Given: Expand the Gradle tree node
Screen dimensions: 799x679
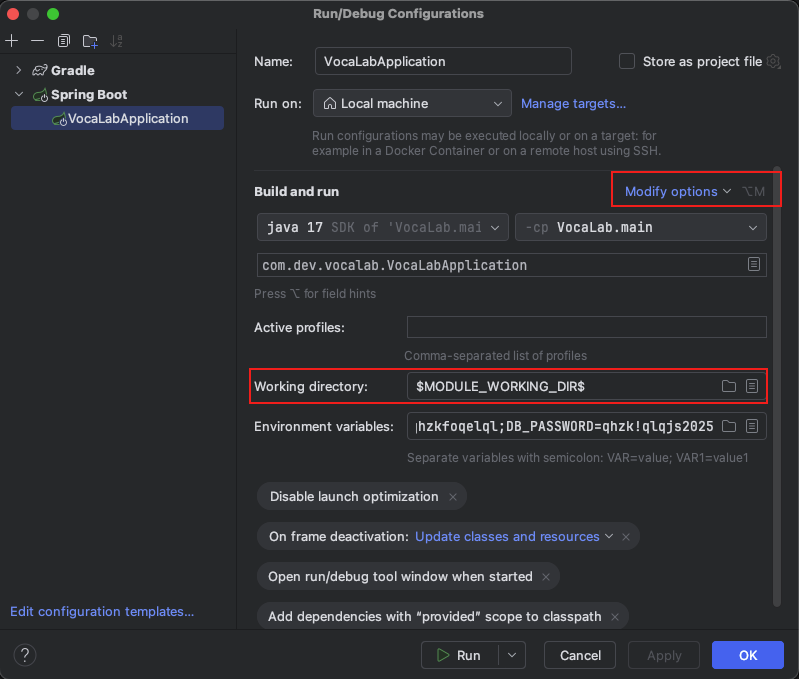Looking at the screenshot, I should pos(19,70).
